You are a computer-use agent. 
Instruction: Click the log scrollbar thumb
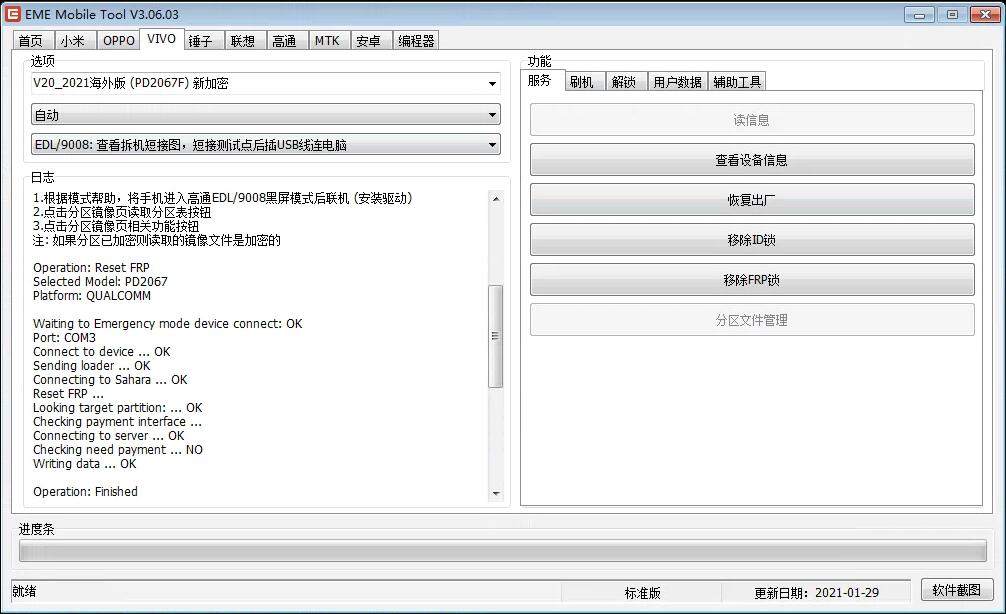pyautogui.click(x=496, y=336)
